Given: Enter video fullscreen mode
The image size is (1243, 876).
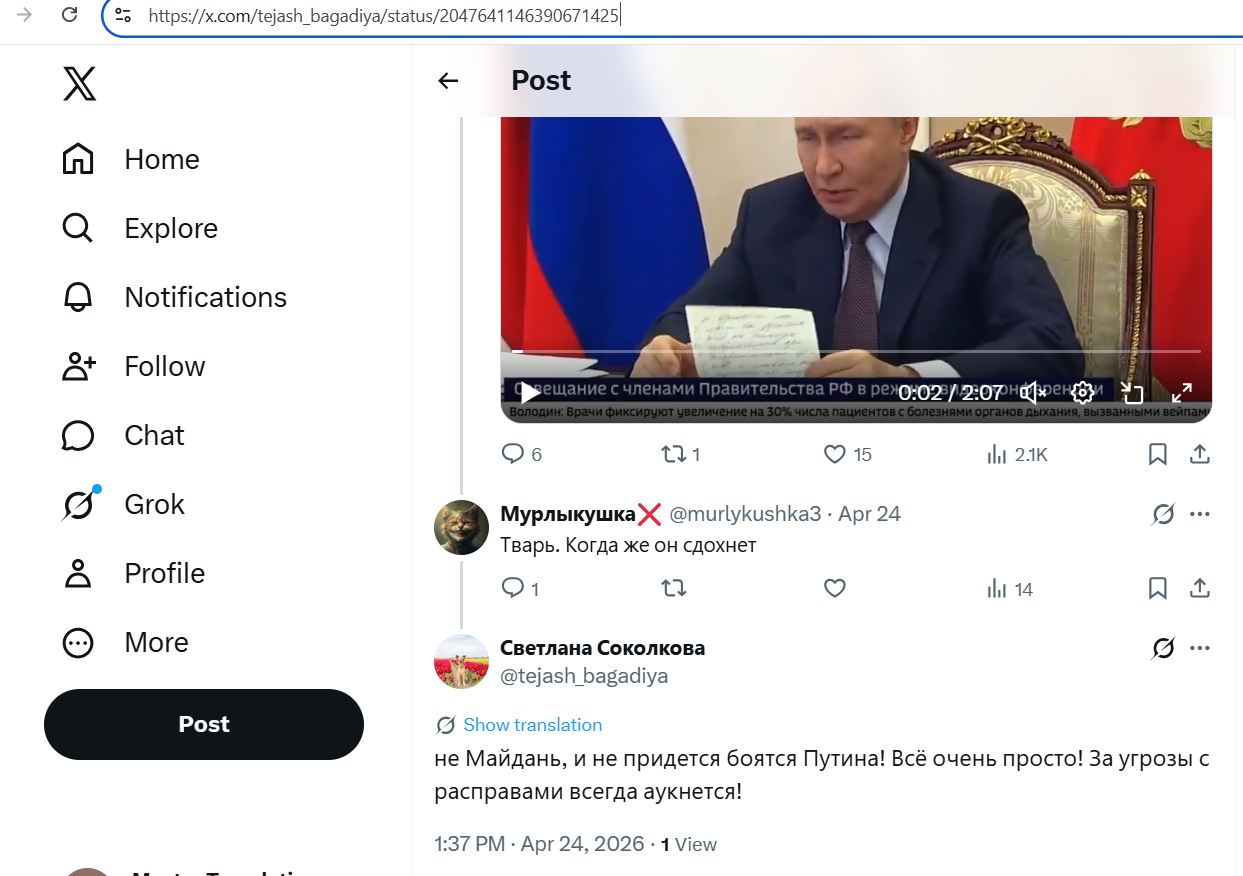Looking at the screenshot, I should pyautogui.click(x=1181, y=392).
